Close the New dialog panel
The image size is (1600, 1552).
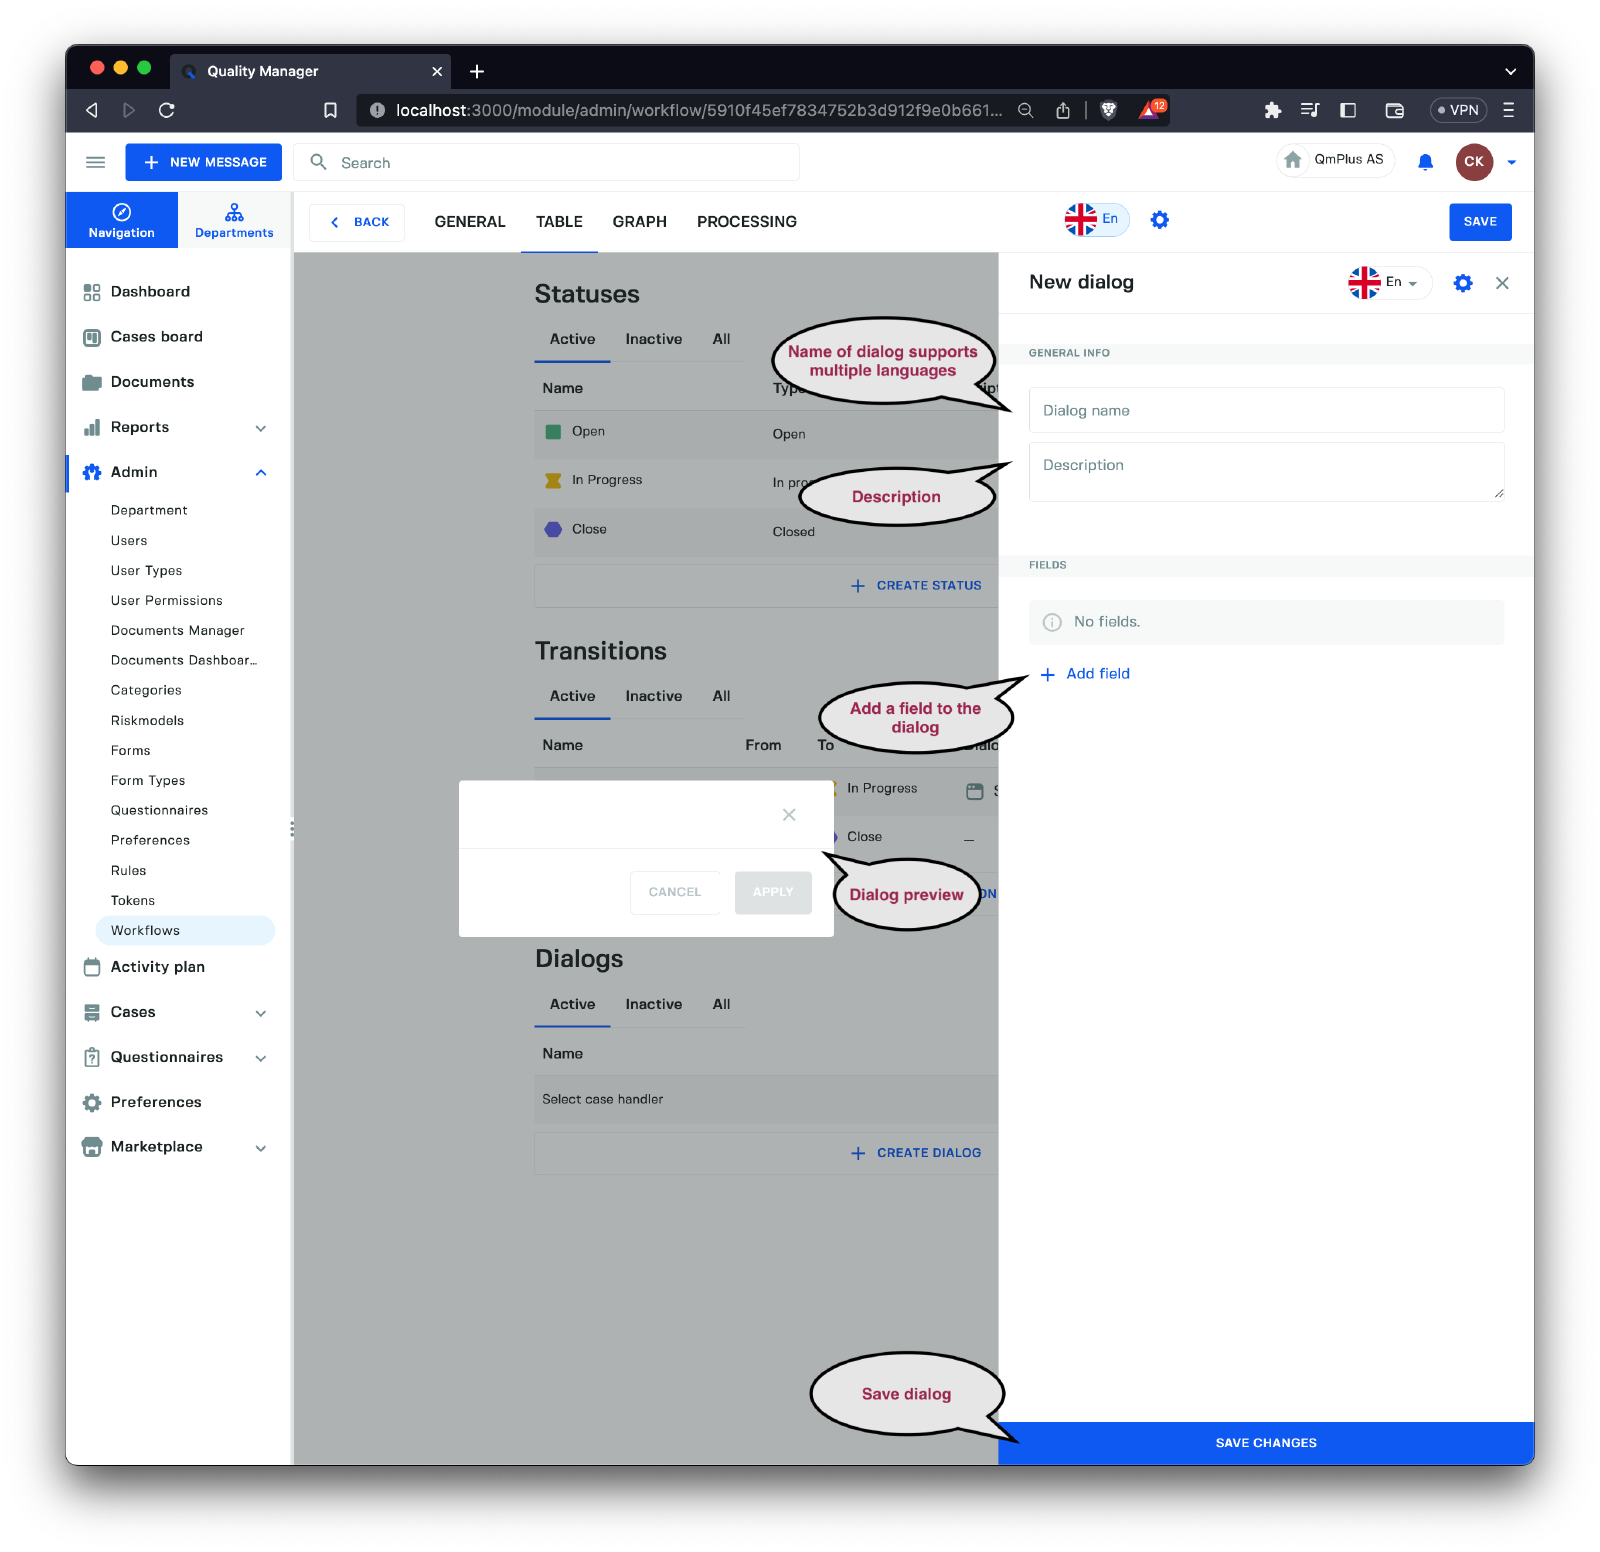tap(1501, 283)
